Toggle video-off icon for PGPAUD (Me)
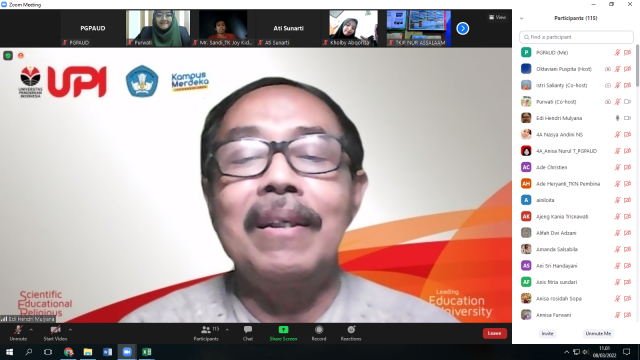The image size is (640, 360). pyautogui.click(x=628, y=53)
